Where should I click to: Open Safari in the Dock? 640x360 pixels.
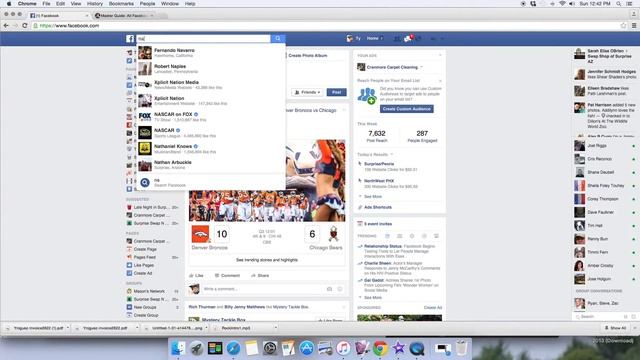tap(233, 348)
